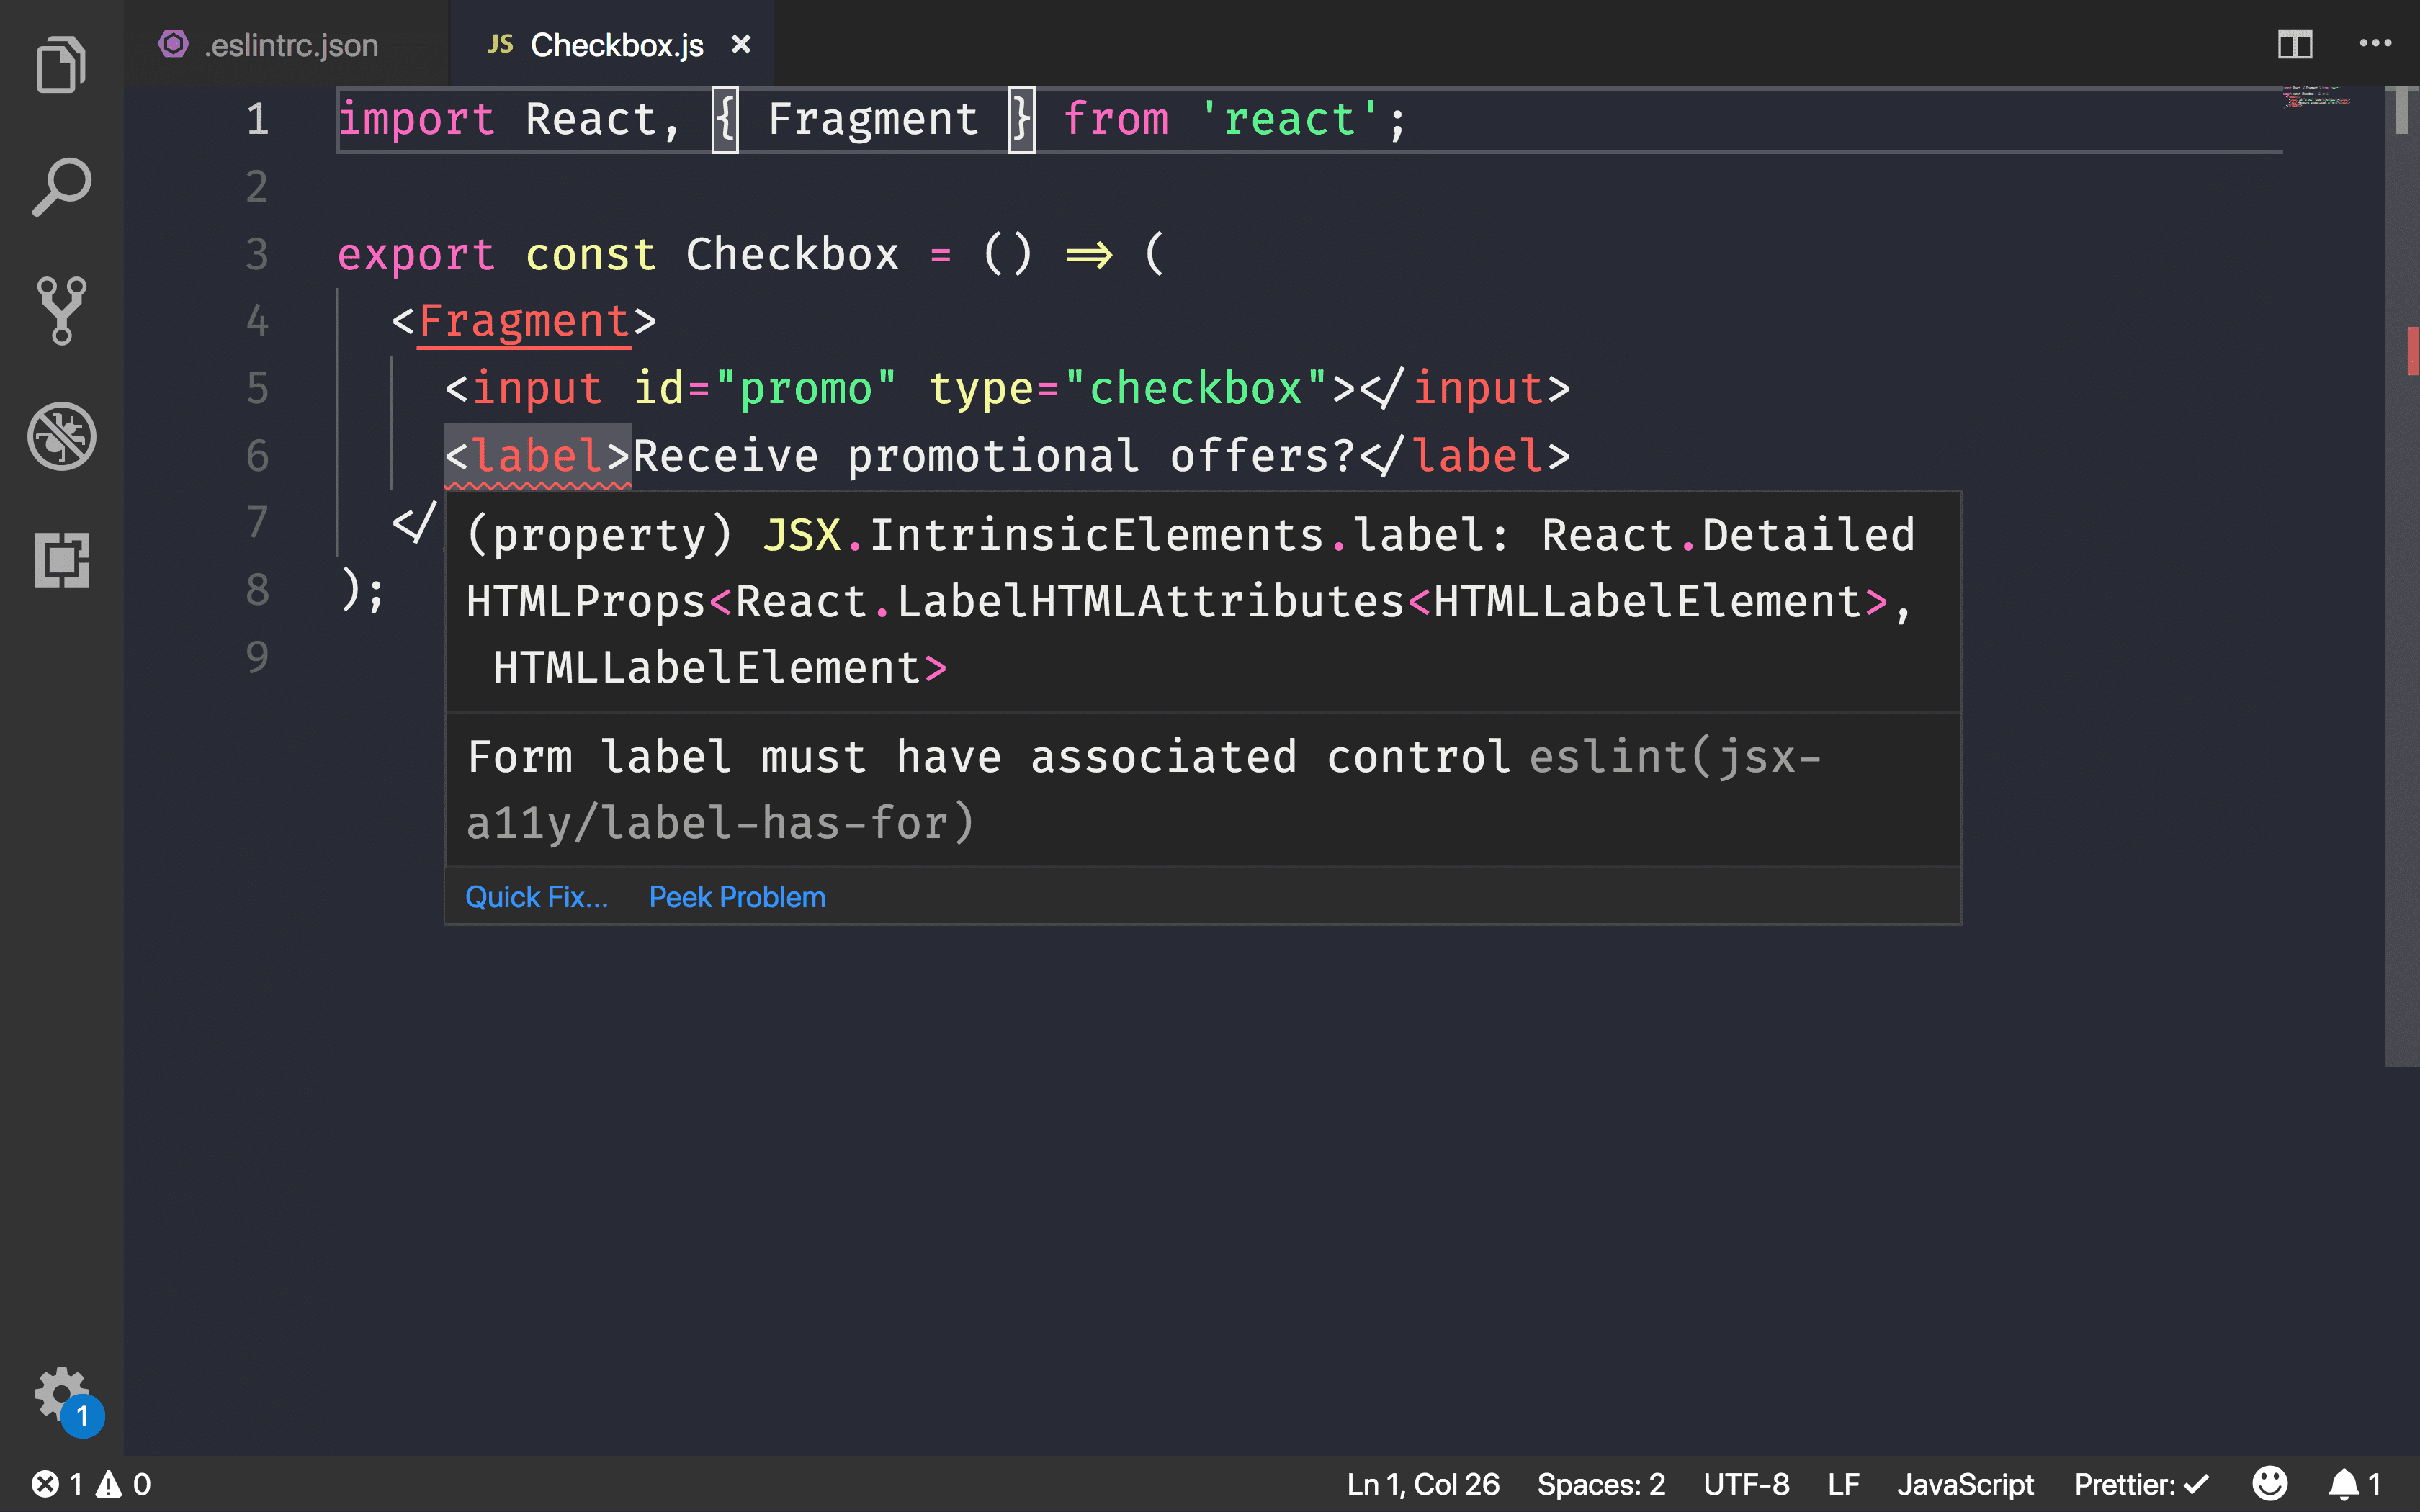Click Extensions icon in sidebar

61,561
